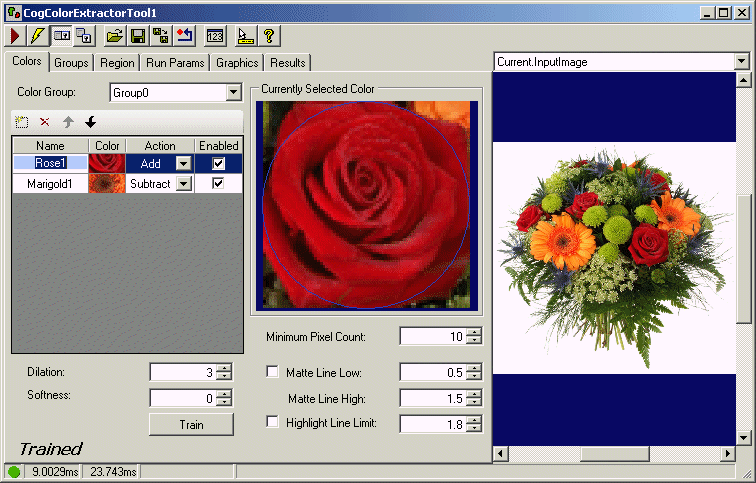Click the lightning bolt electric mode icon

tap(37, 36)
